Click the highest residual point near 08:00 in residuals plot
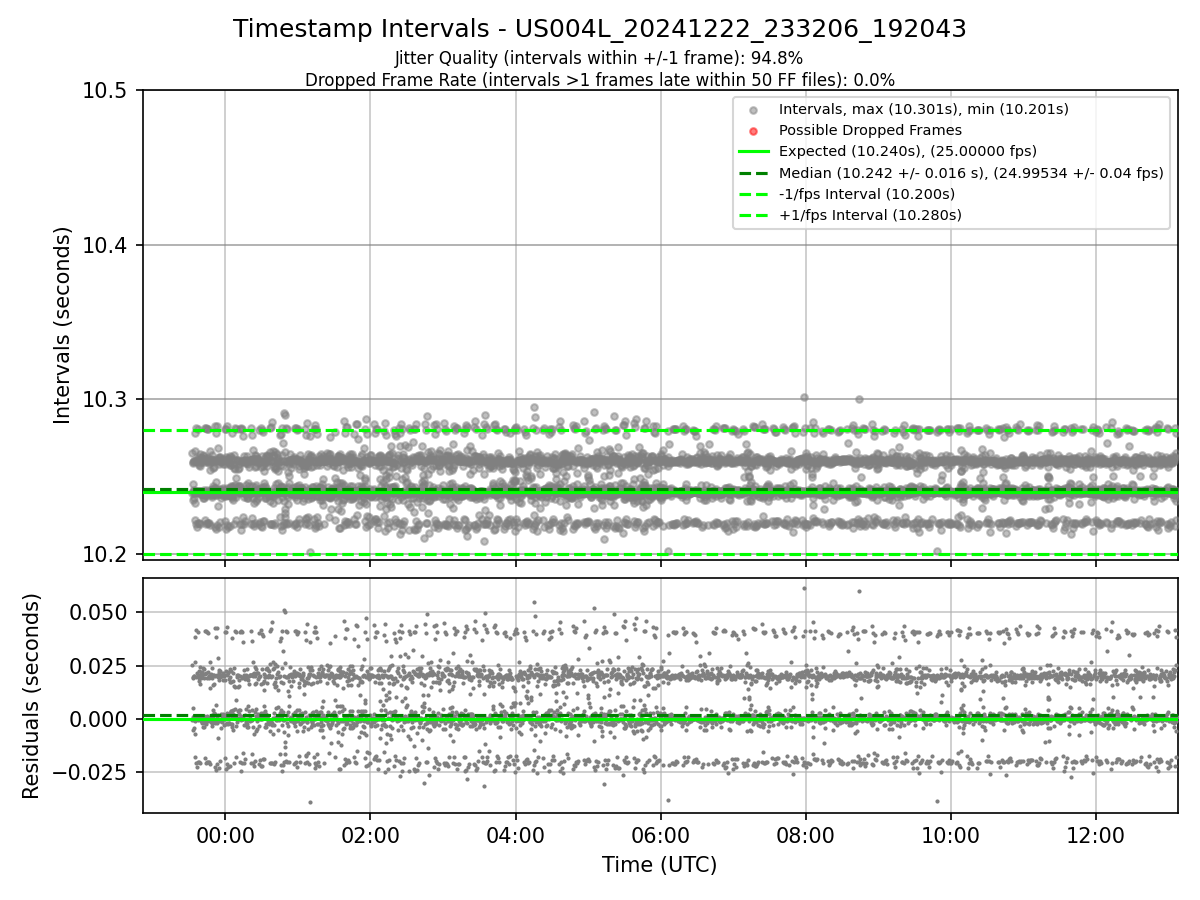This screenshot has width=1200, height=900. (804, 588)
